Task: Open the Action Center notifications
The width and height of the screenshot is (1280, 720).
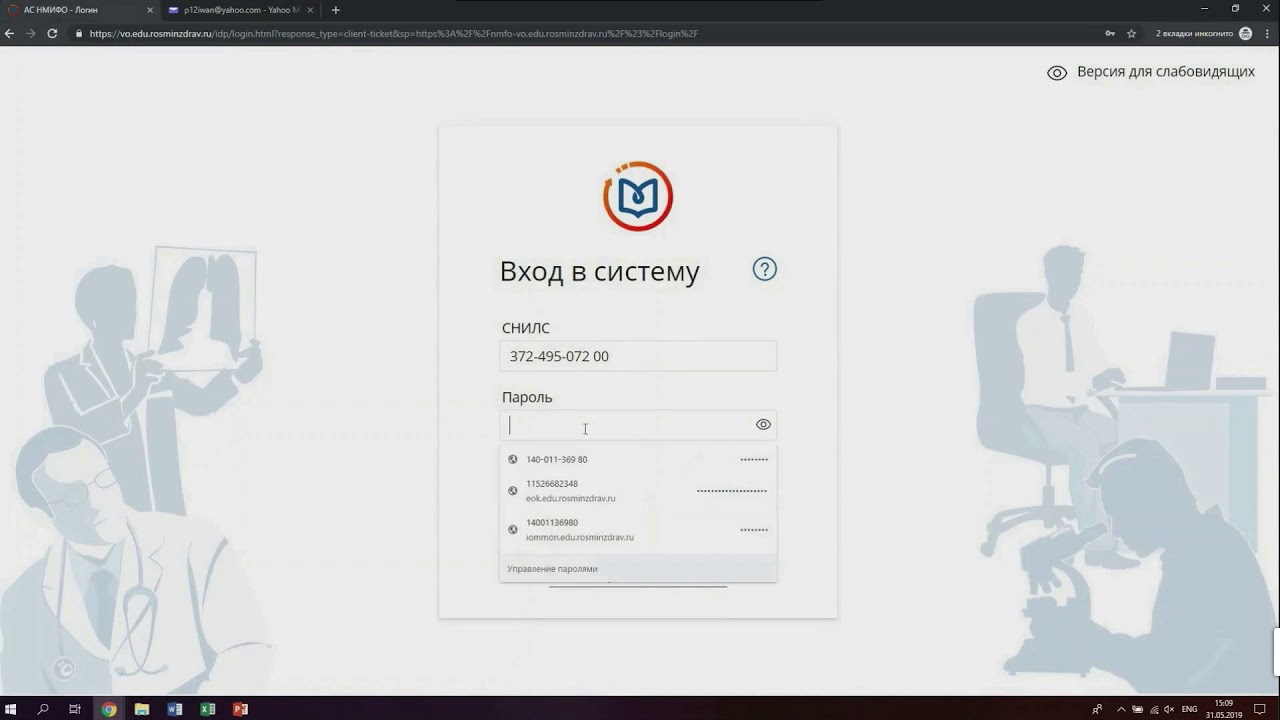Action: pos(1260,709)
